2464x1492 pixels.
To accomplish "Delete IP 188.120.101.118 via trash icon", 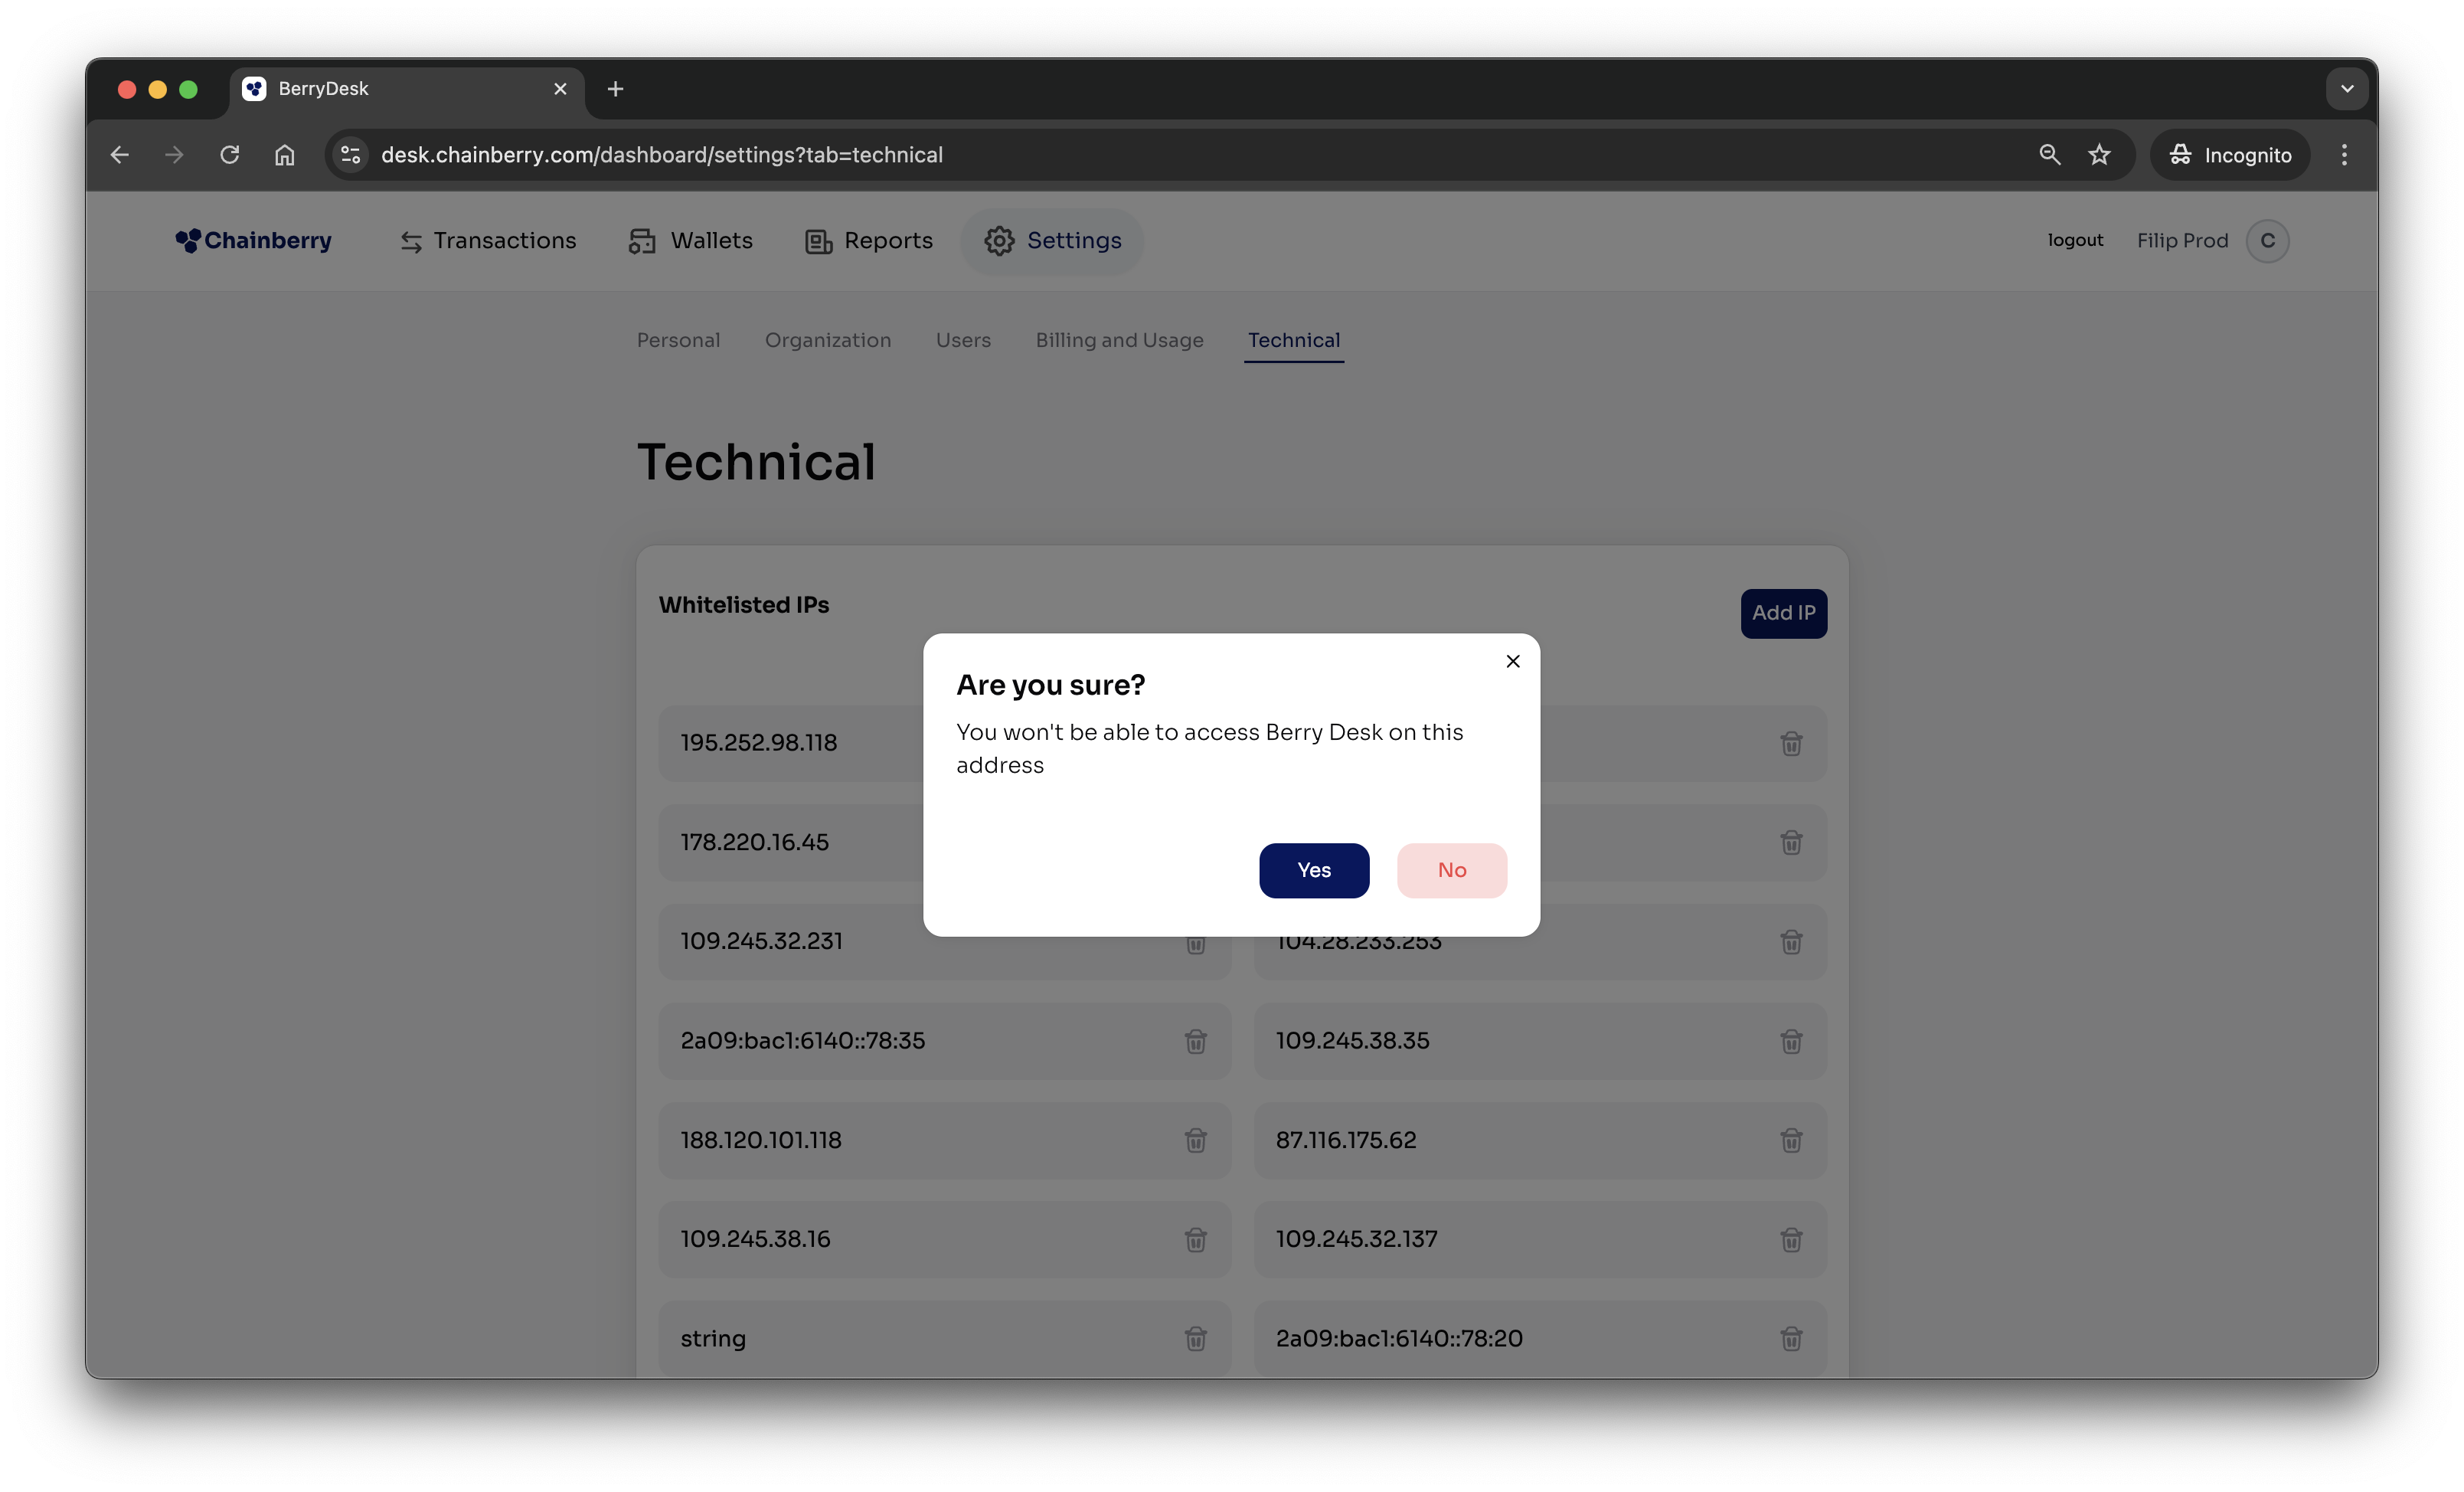I will [x=1195, y=1140].
